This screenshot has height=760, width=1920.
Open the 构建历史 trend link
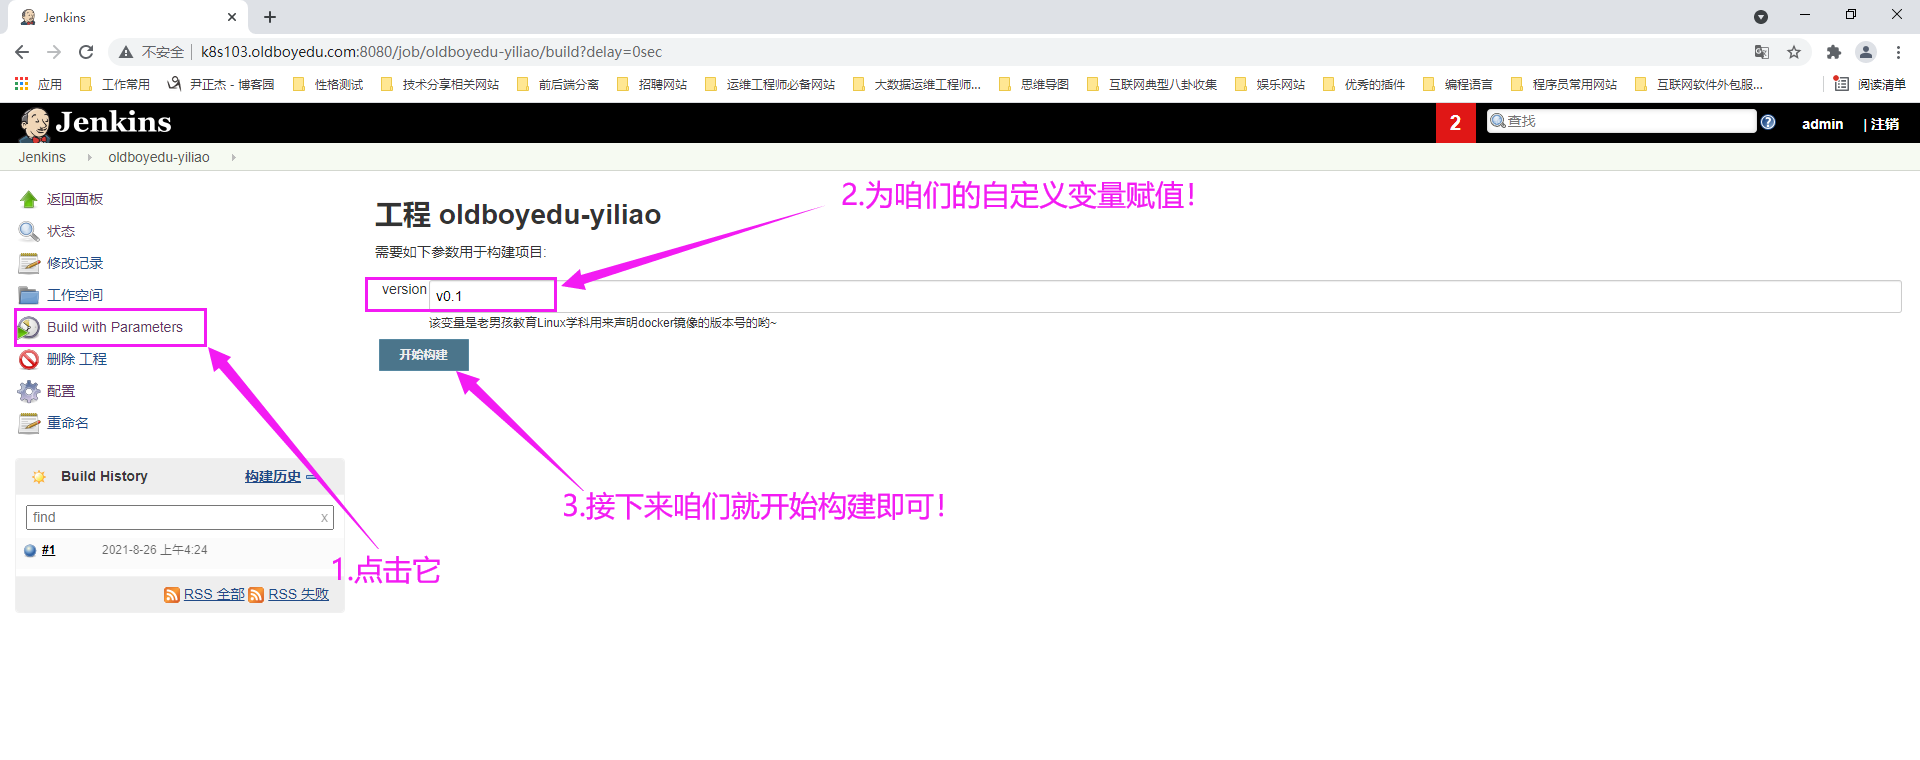coord(272,476)
